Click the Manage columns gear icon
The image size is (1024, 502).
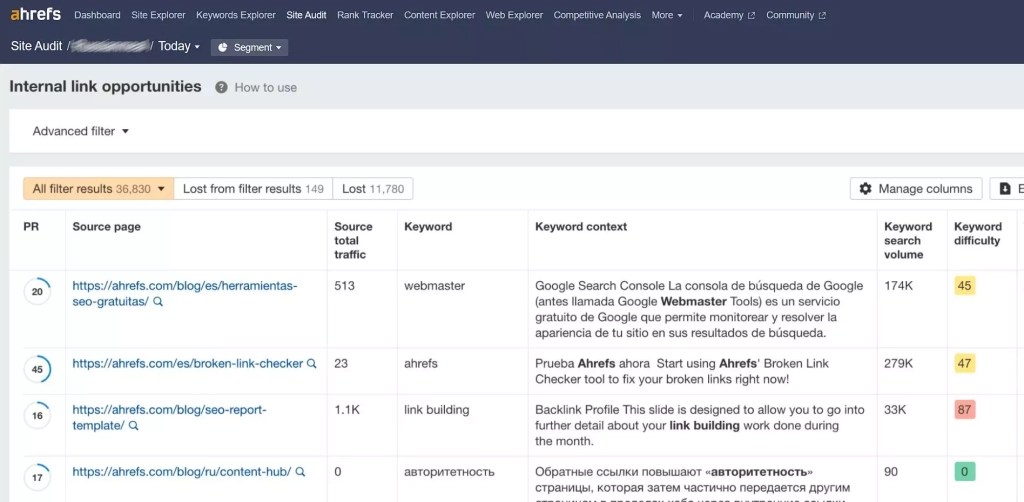[x=866, y=189]
